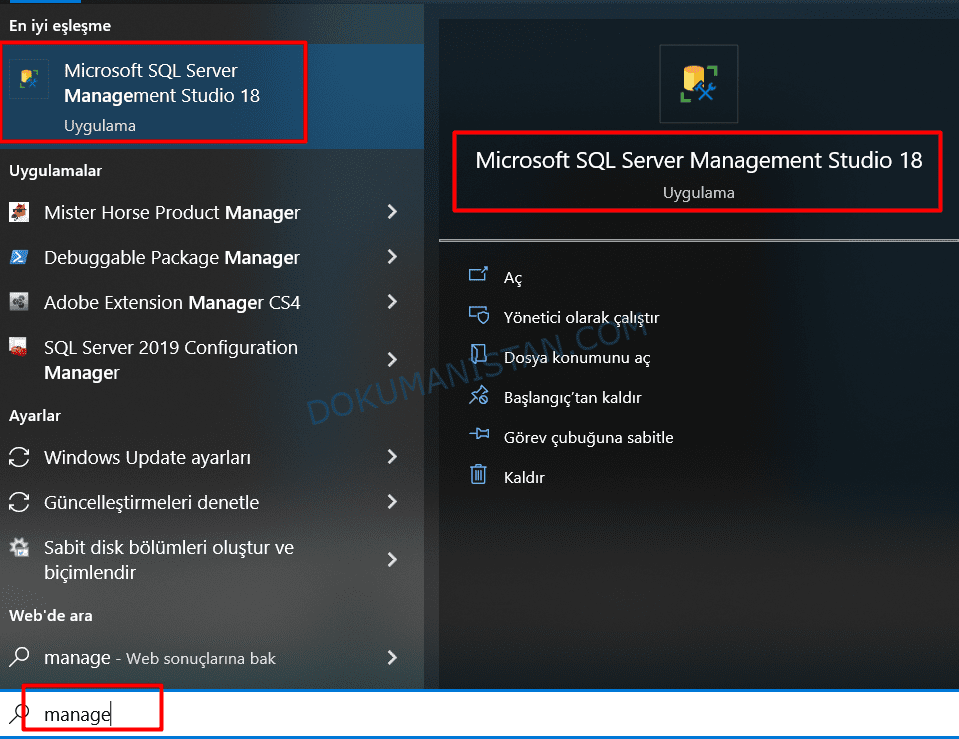The image size is (959, 739).
Task: Click the Windows Update ayarları sync icon
Action: click(19, 457)
